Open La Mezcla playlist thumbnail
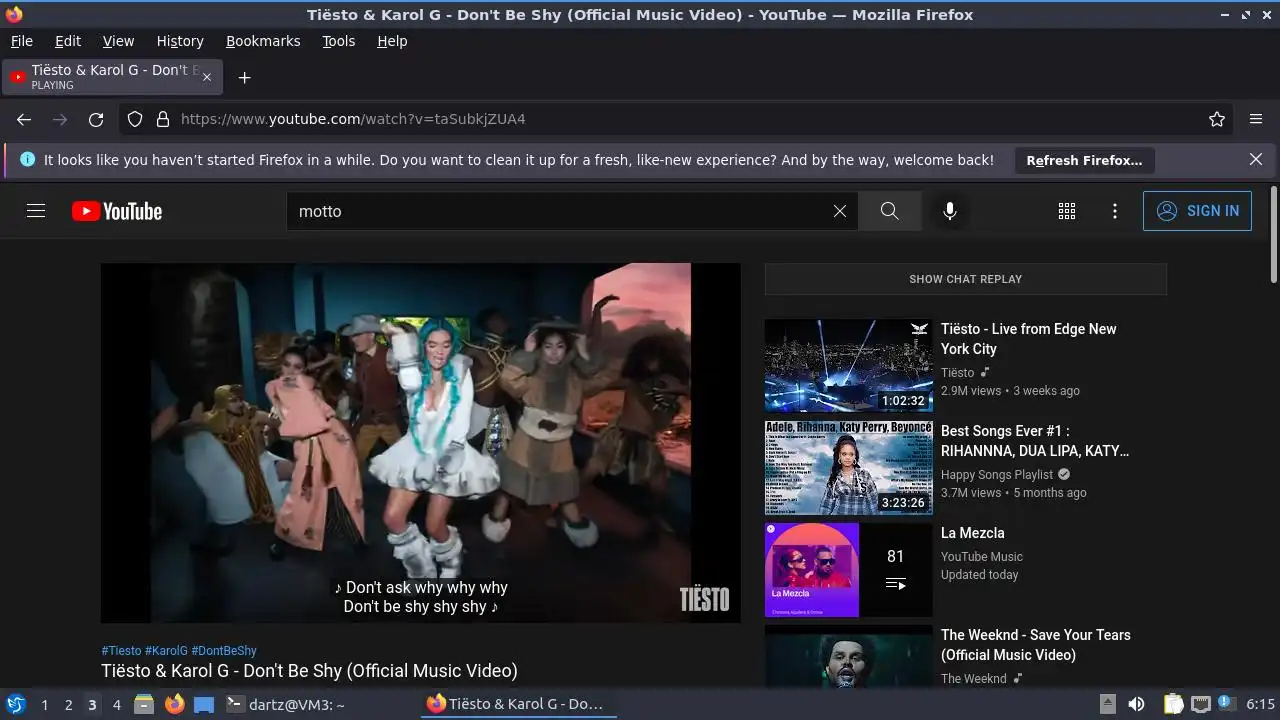 (848, 569)
